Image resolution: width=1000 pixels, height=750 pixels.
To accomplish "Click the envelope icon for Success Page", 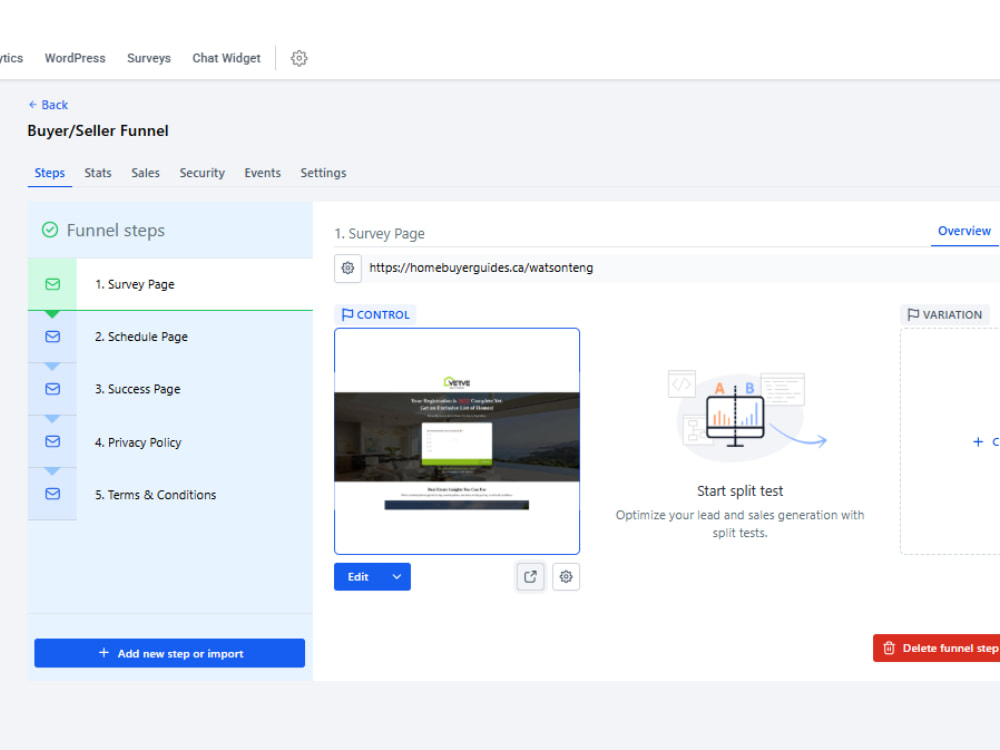I will [52, 388].
